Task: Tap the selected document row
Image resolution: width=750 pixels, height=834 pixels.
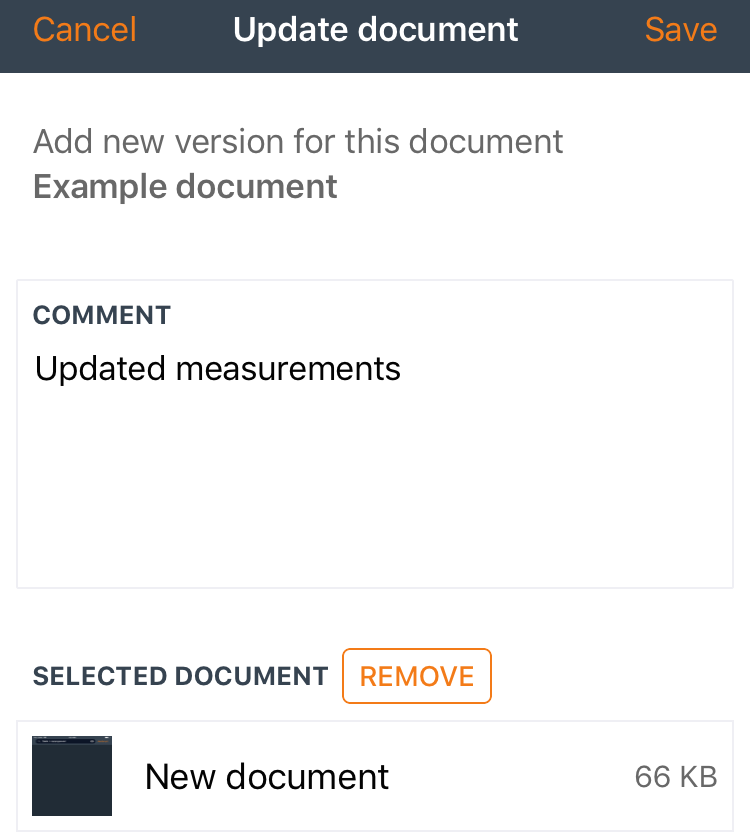Action: [375, 776]
